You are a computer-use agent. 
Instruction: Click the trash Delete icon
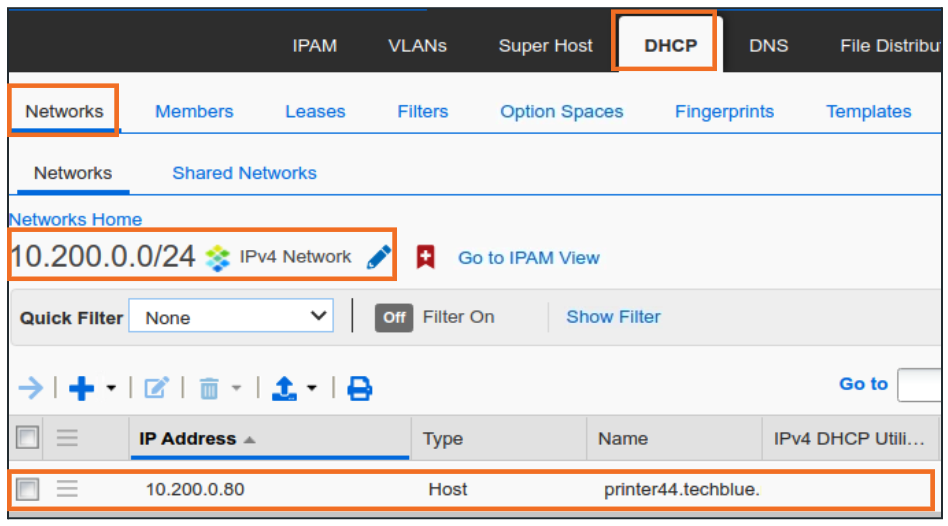coord(209,388)
